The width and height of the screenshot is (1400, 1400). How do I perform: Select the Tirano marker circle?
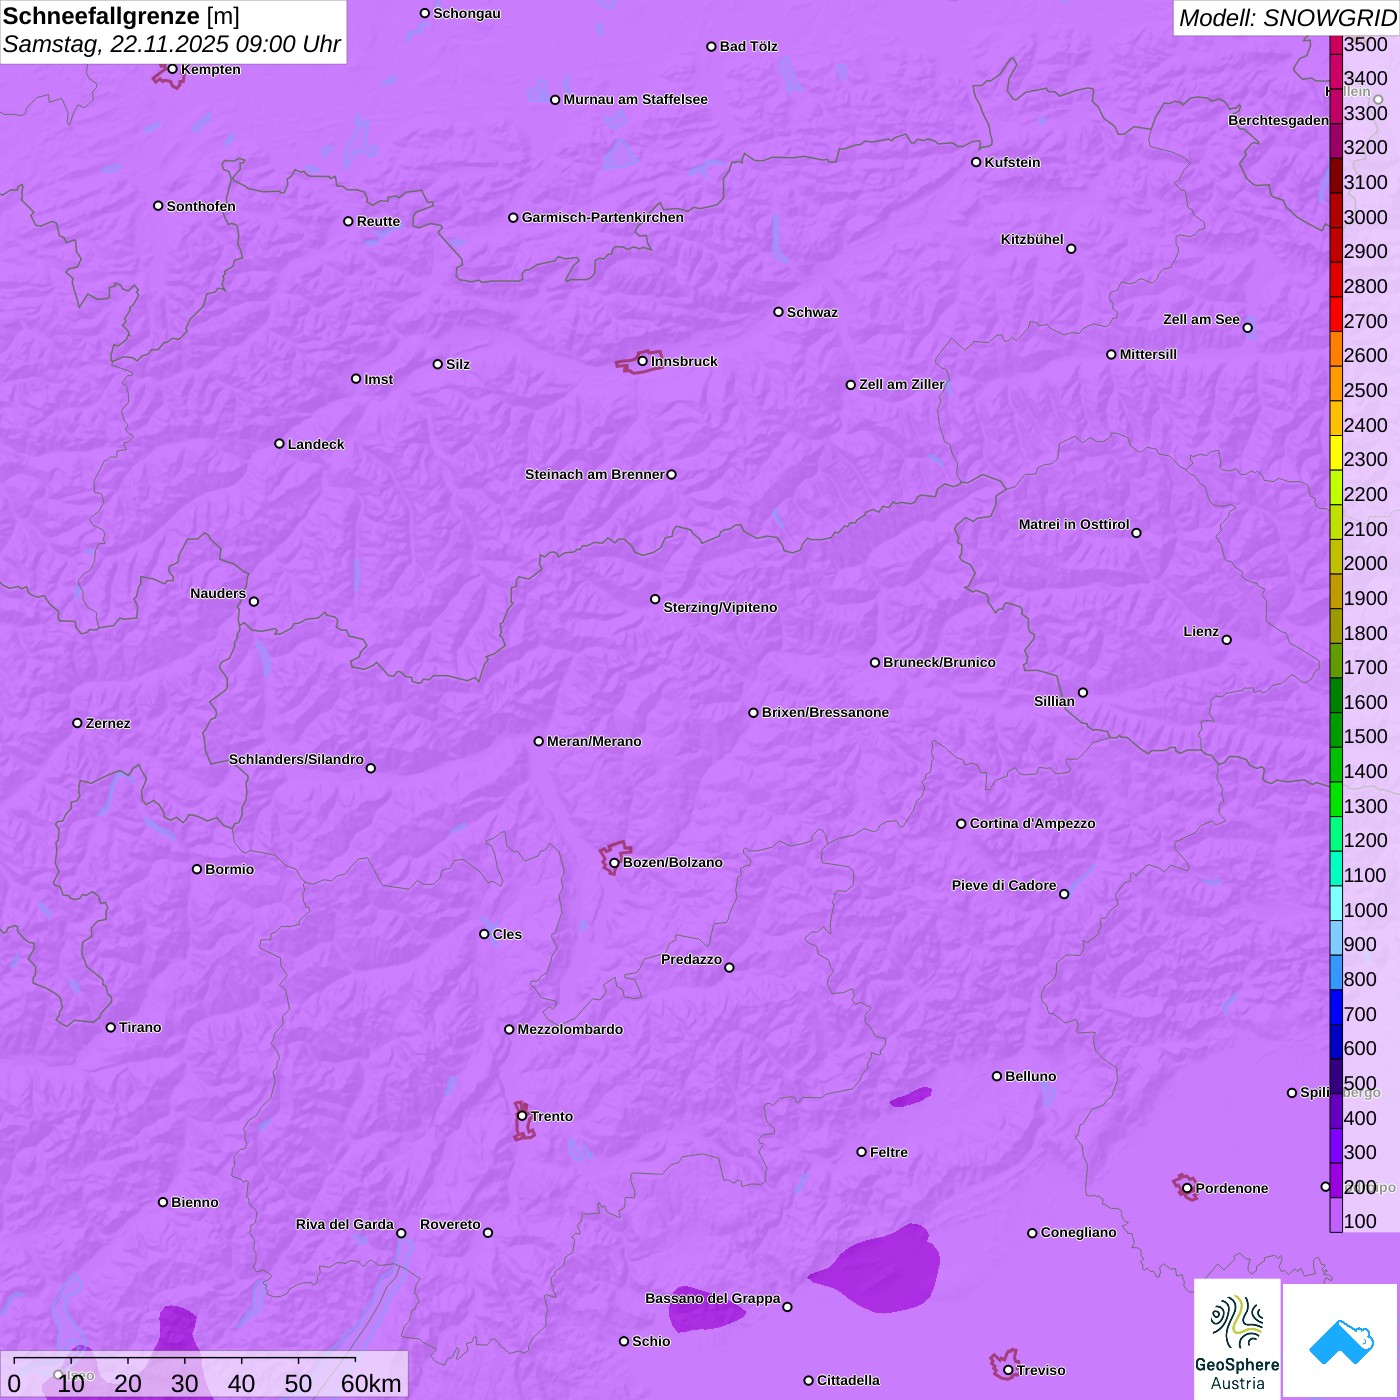(x=111, y=1027)
